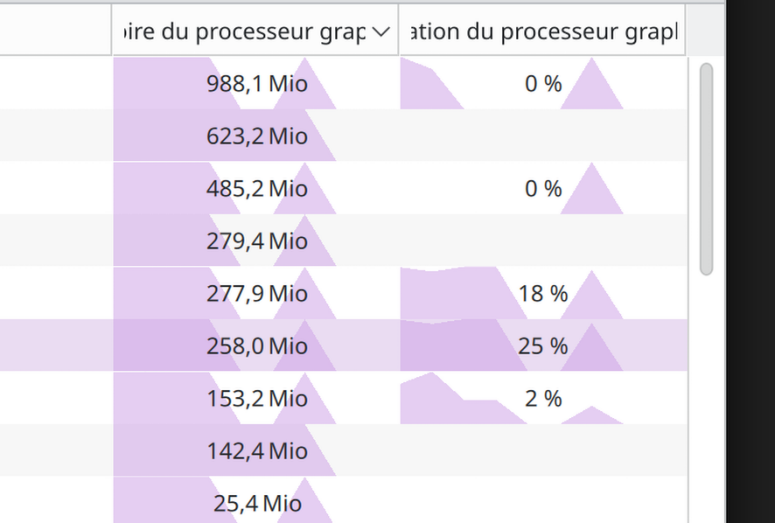Select the 142,4 Mio memory cell
This screenshot has height=523, width=775.
coord(257,451)
